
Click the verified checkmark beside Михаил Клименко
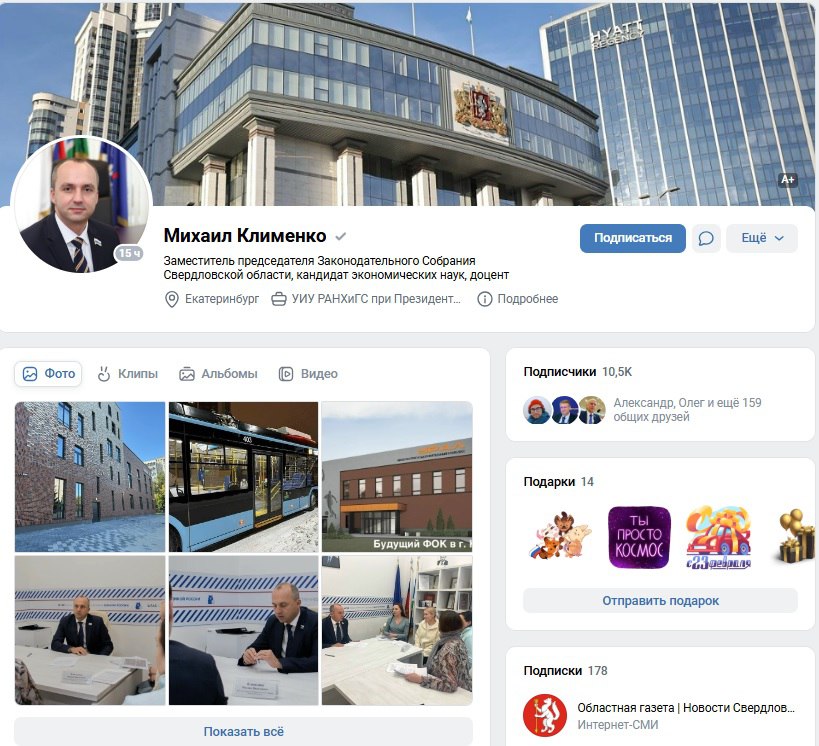point(341,237)
